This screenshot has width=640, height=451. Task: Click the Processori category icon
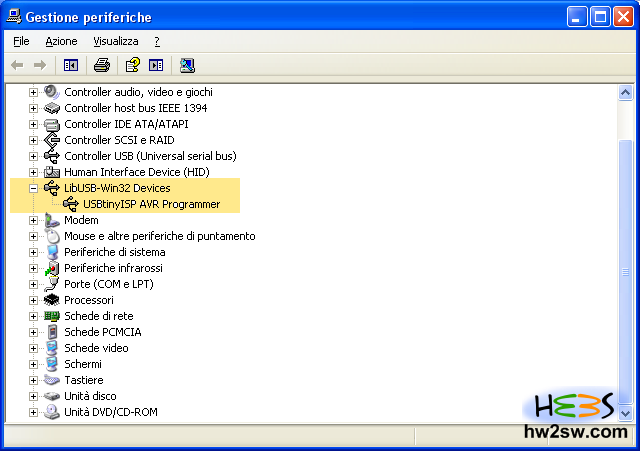(53, 300)
